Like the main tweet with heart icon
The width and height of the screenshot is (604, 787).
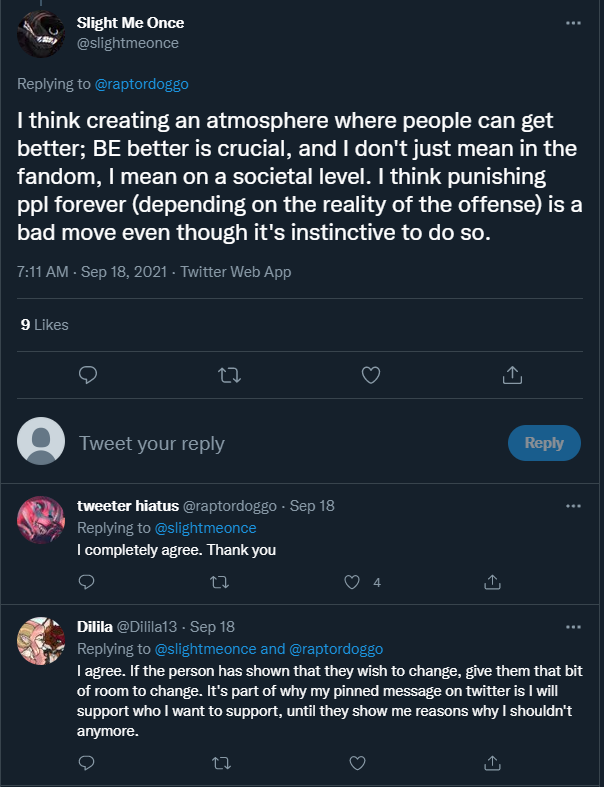point(371,375)
